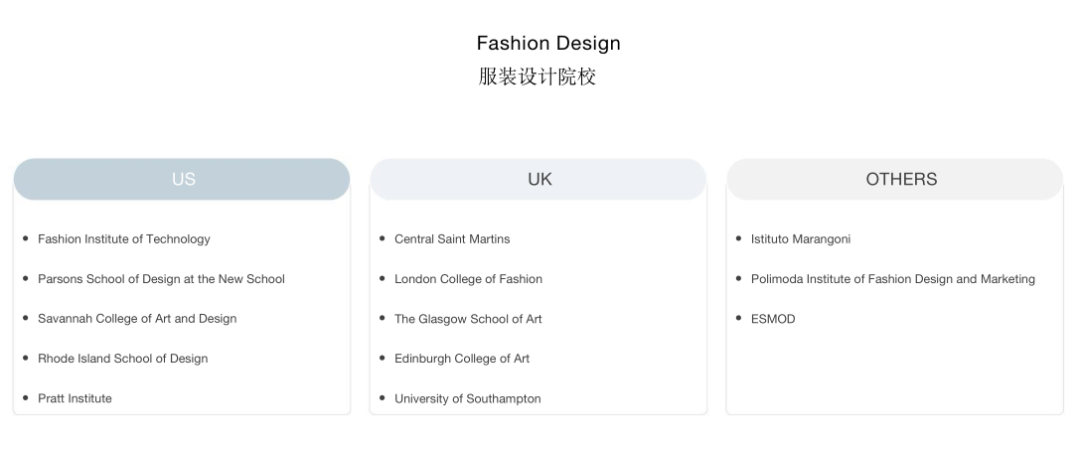Select University of Southampton

point(468,398)
